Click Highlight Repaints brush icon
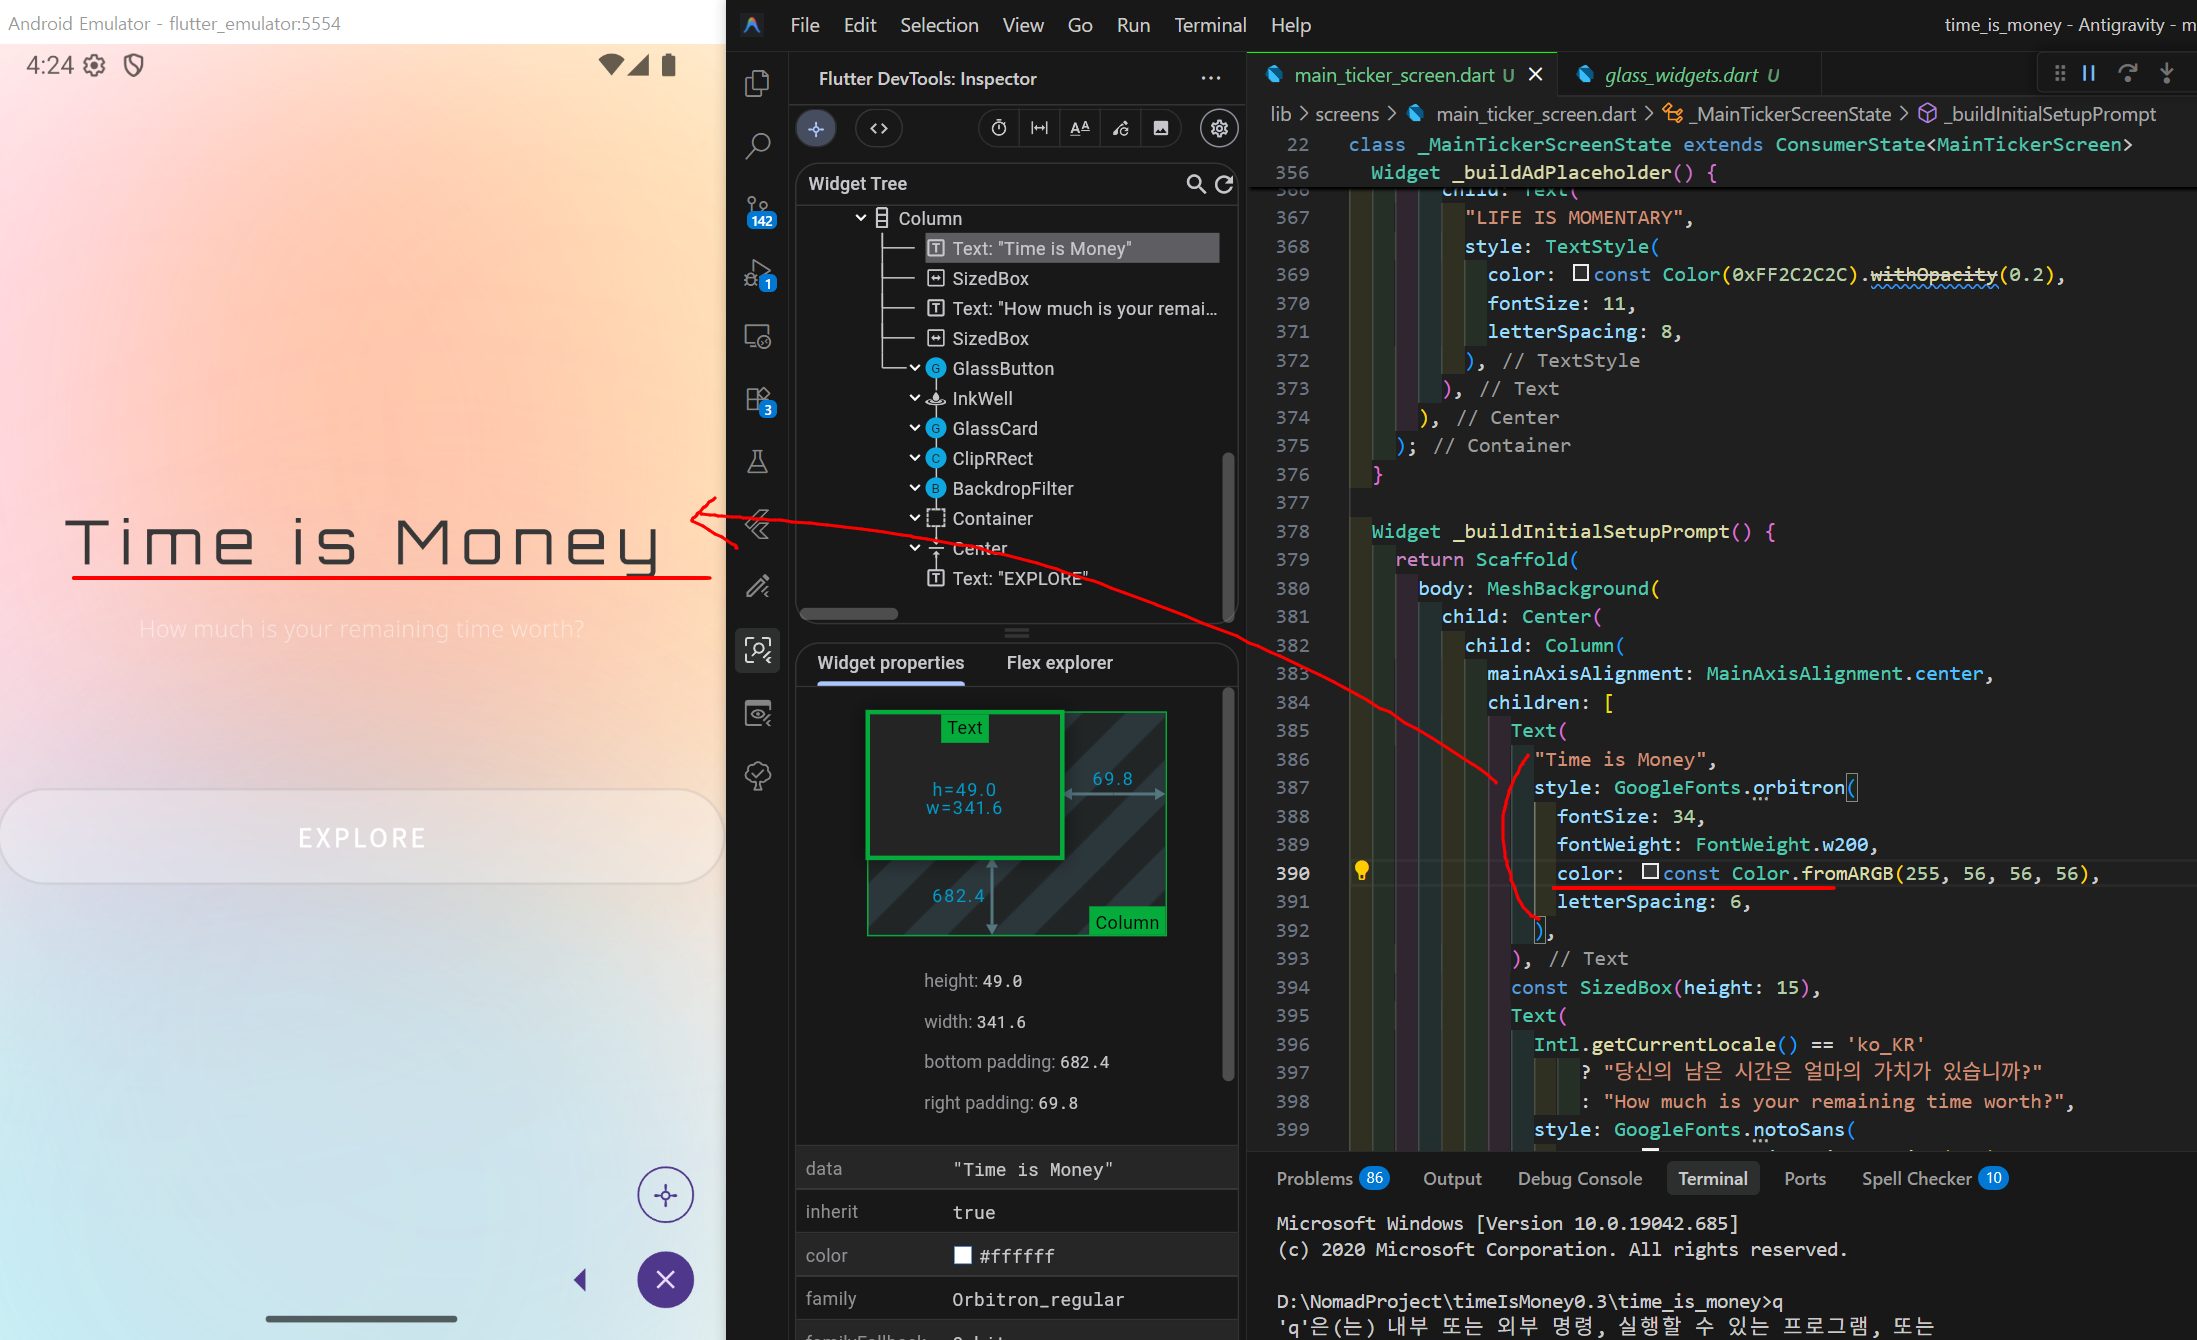The width and height of the screenshot is (2197, 1340). click(x=1120, y=128)
